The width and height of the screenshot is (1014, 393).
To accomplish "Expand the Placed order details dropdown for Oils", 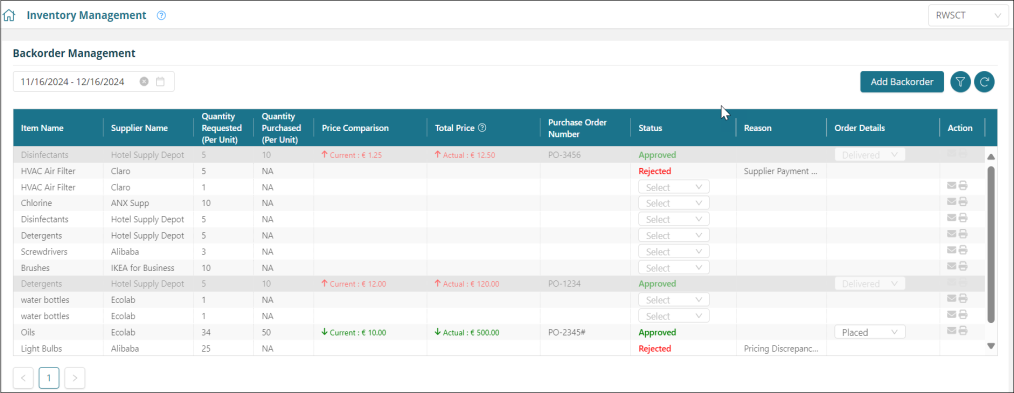I will (870, 332).
